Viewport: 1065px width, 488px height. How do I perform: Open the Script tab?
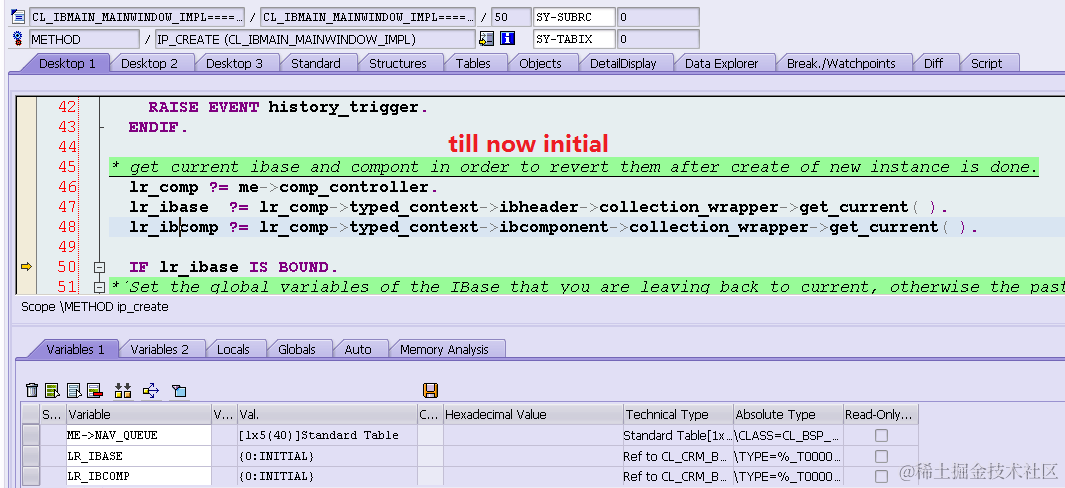point(986,63)
